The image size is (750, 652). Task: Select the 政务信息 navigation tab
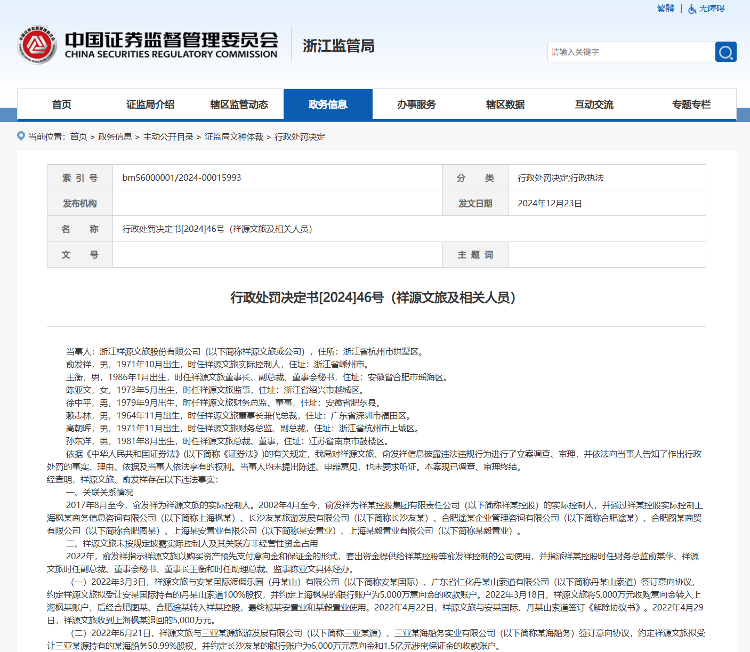[328, 104]
